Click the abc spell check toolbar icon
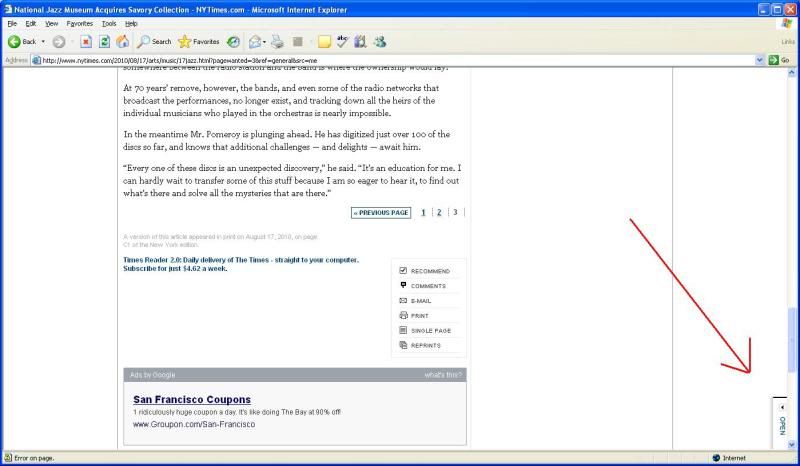This screenshot has width=800, height=466. click(x=342, y=42)
